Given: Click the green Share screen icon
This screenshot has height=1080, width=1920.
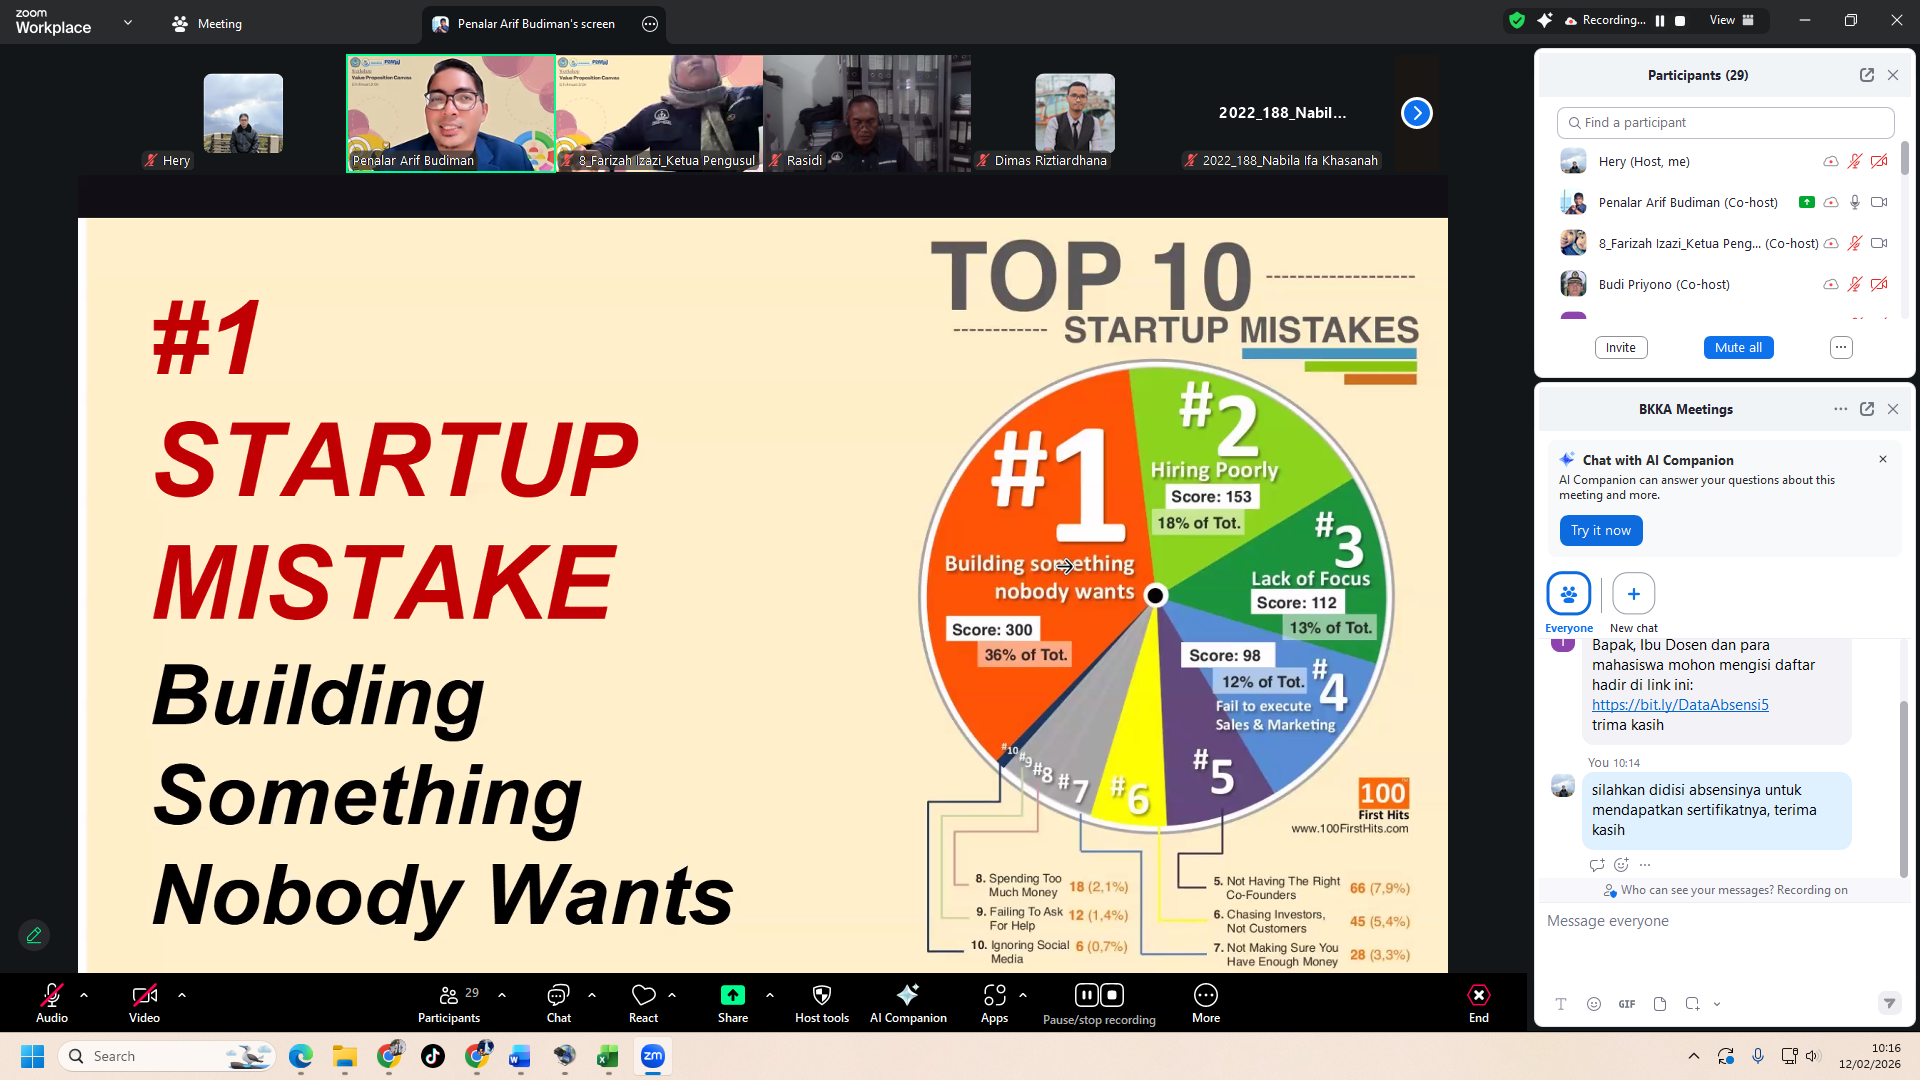Looking at the screenshot, I should 732,995.
